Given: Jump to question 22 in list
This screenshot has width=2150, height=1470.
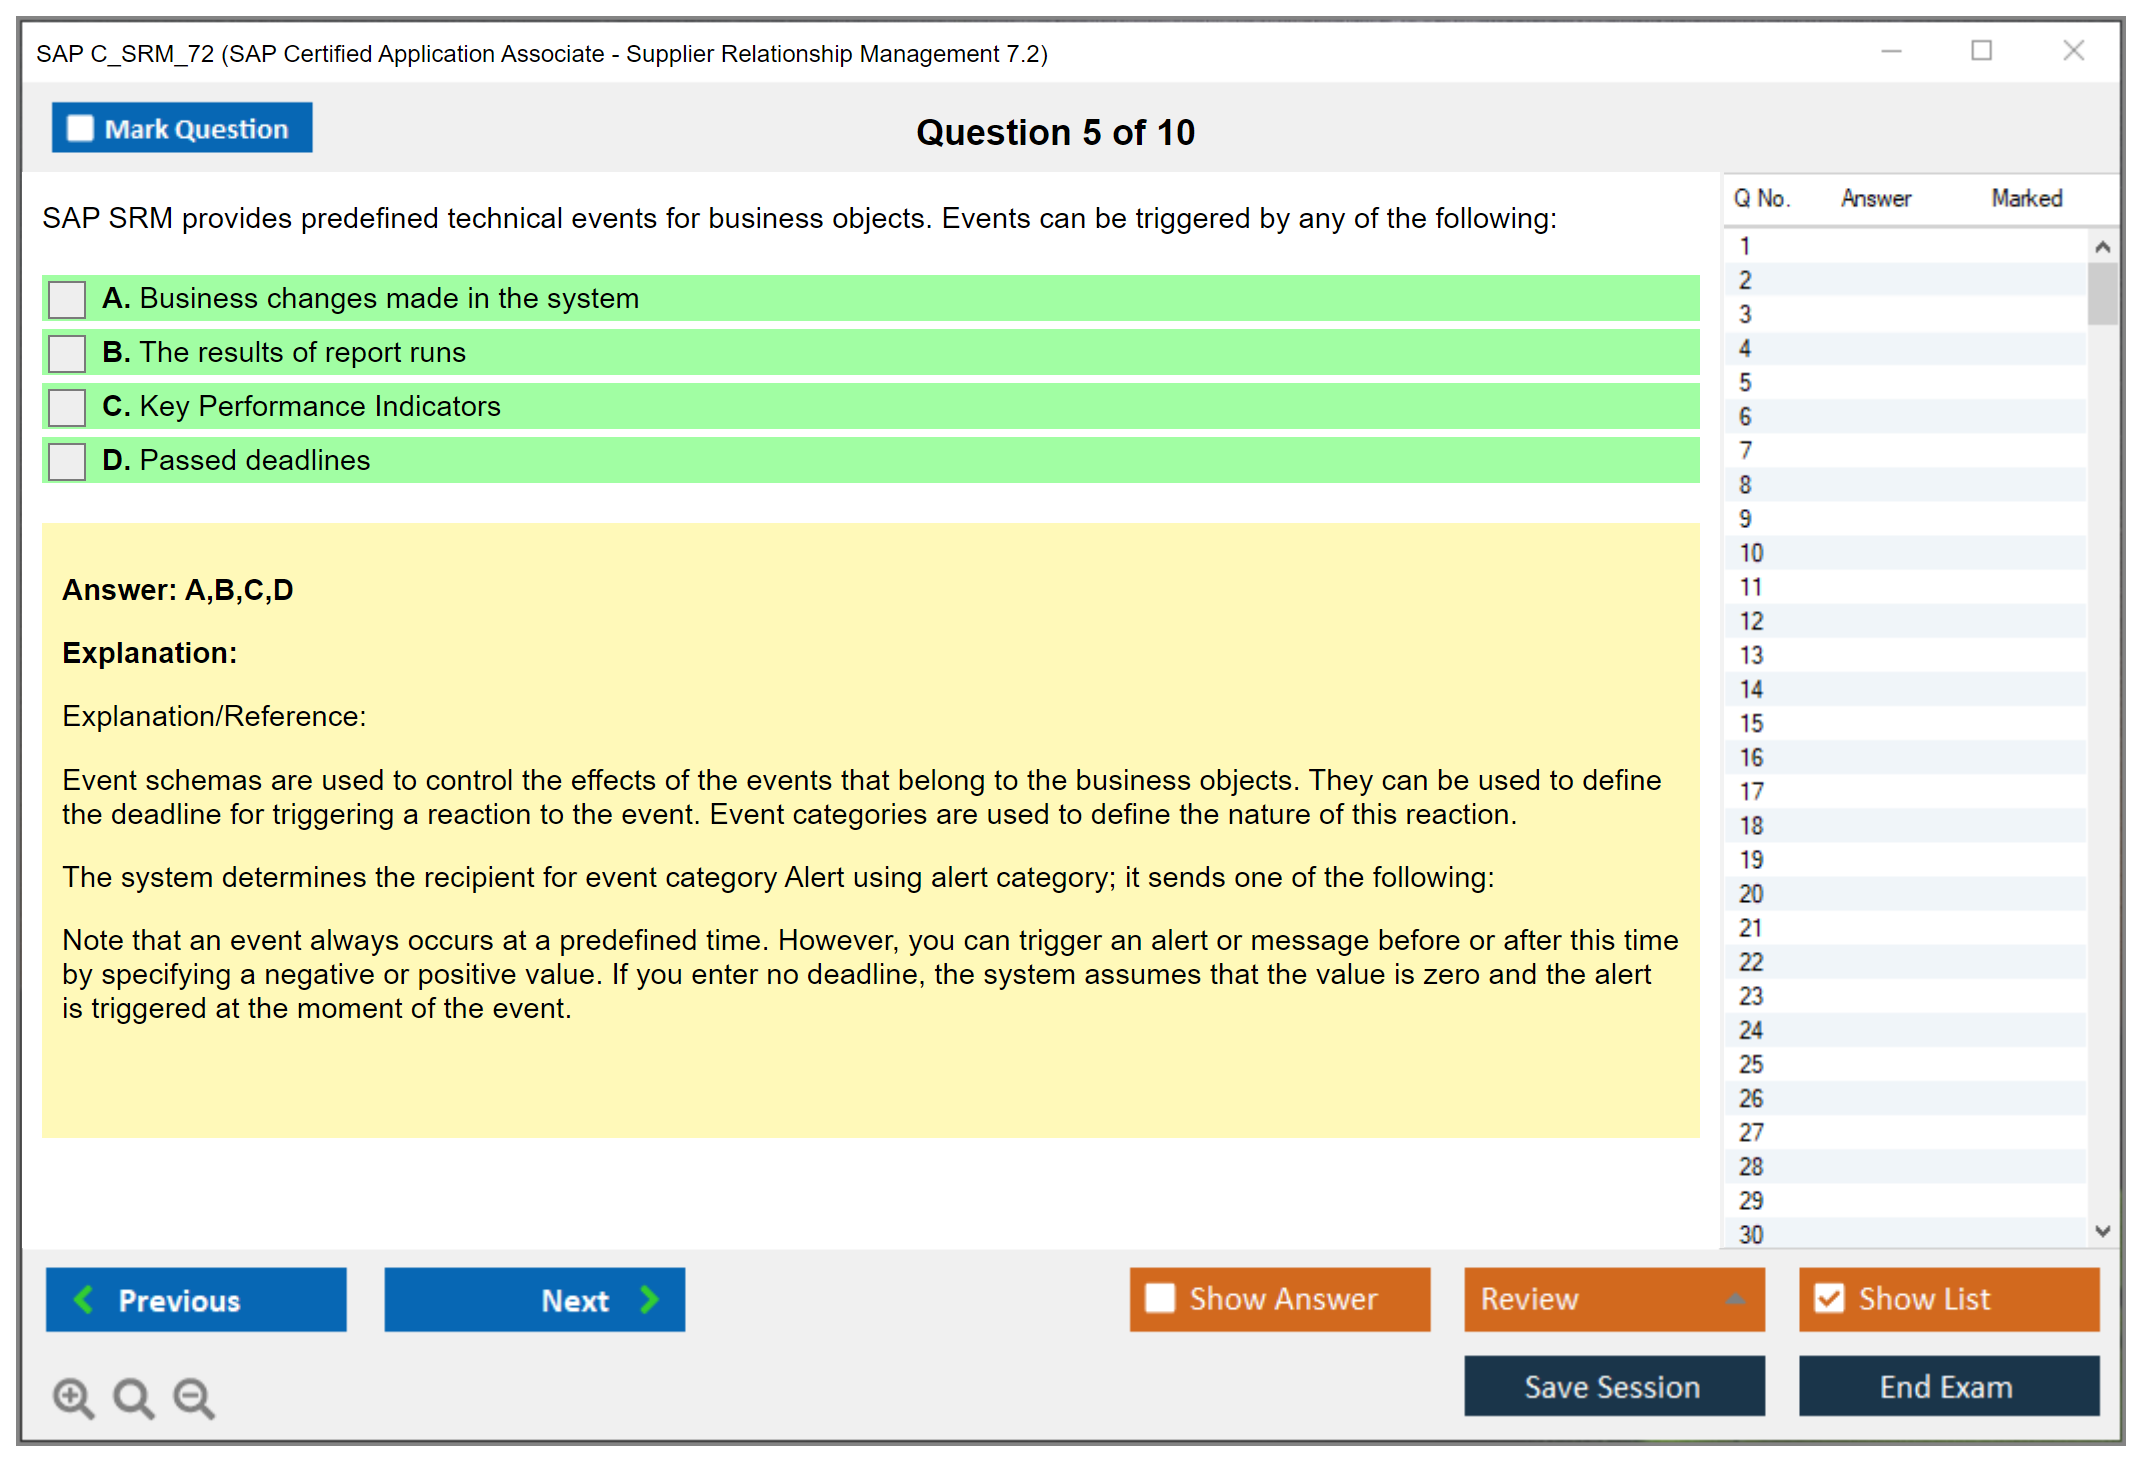Looking at the screenshot, I should pos(1751,962).
